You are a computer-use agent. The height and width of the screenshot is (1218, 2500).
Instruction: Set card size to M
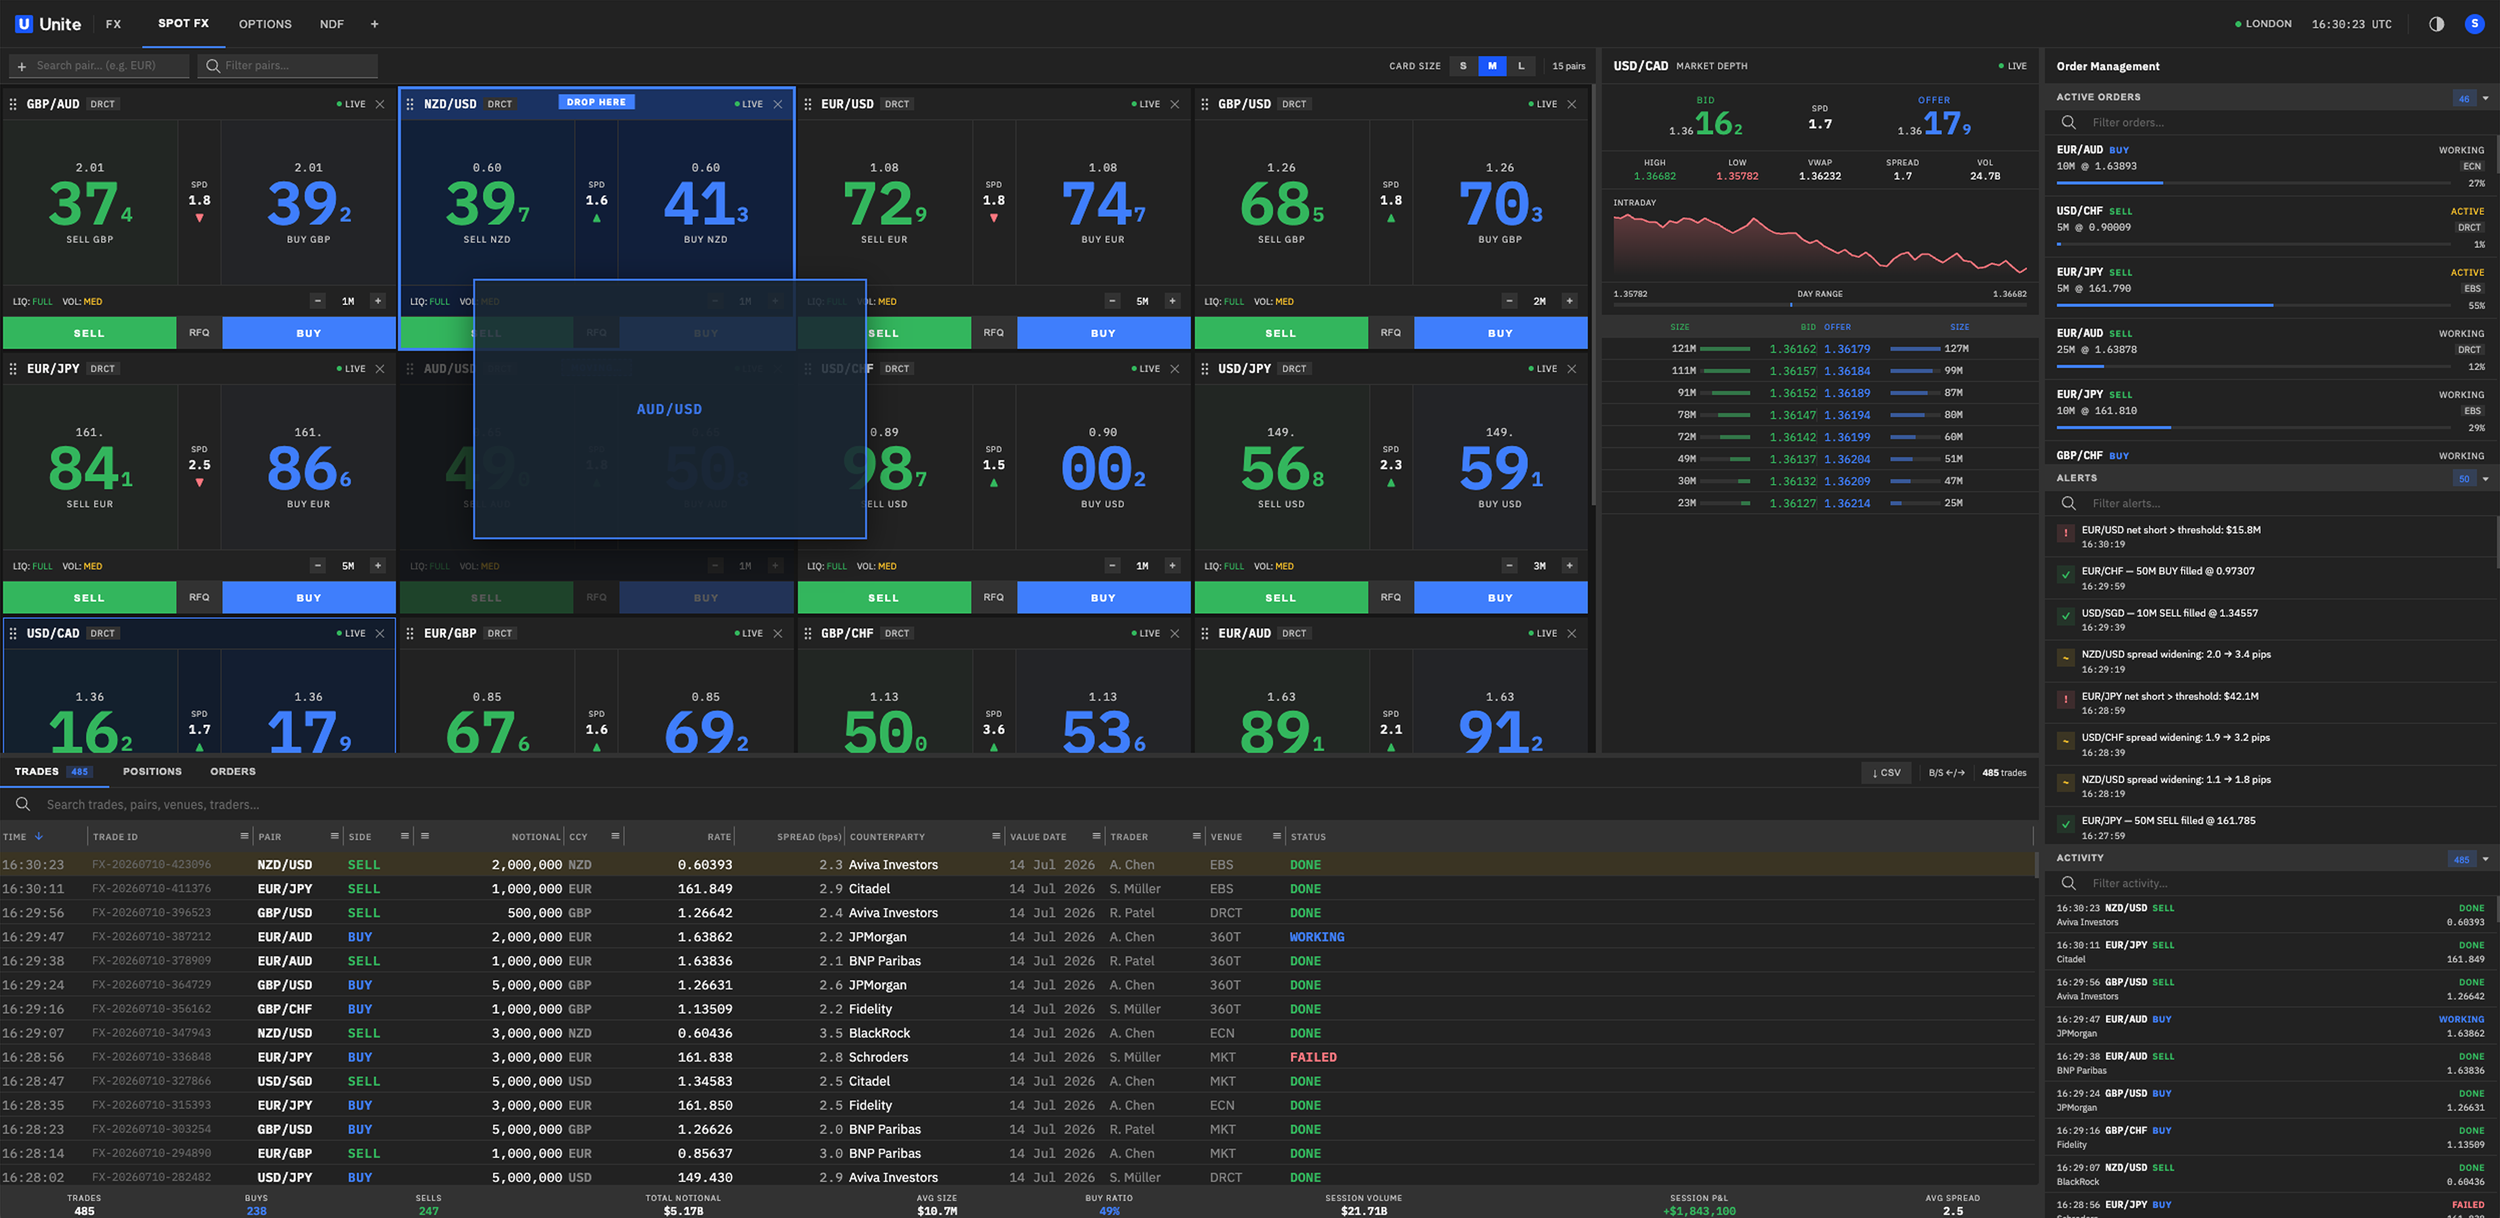1492,66
